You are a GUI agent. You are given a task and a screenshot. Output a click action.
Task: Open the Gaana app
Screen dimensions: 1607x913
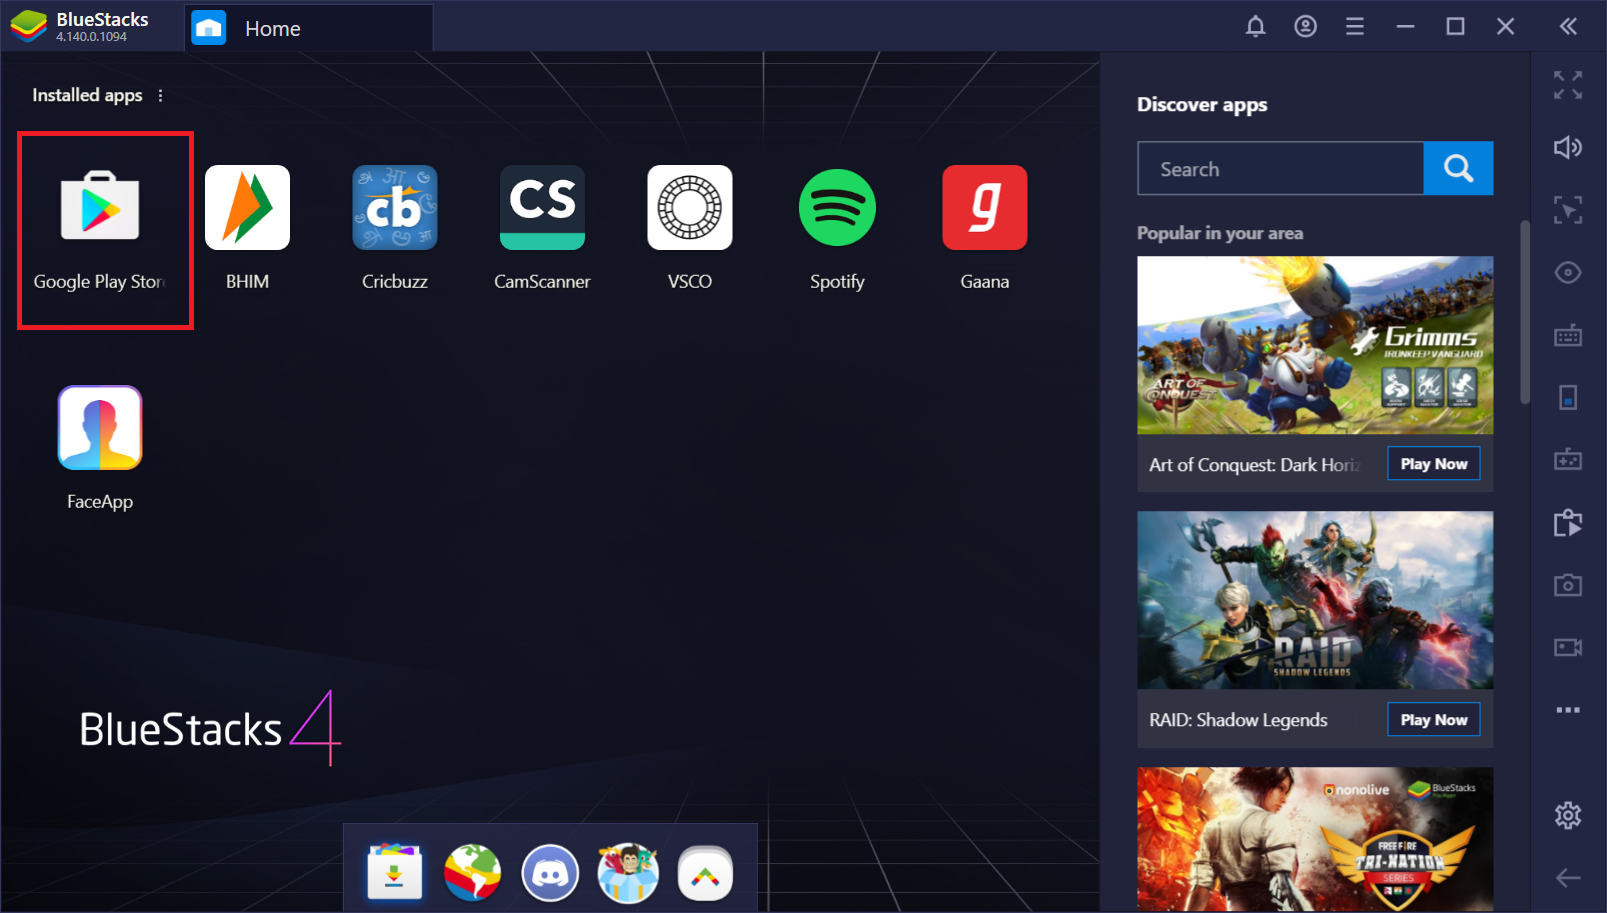tap(985, 207)
